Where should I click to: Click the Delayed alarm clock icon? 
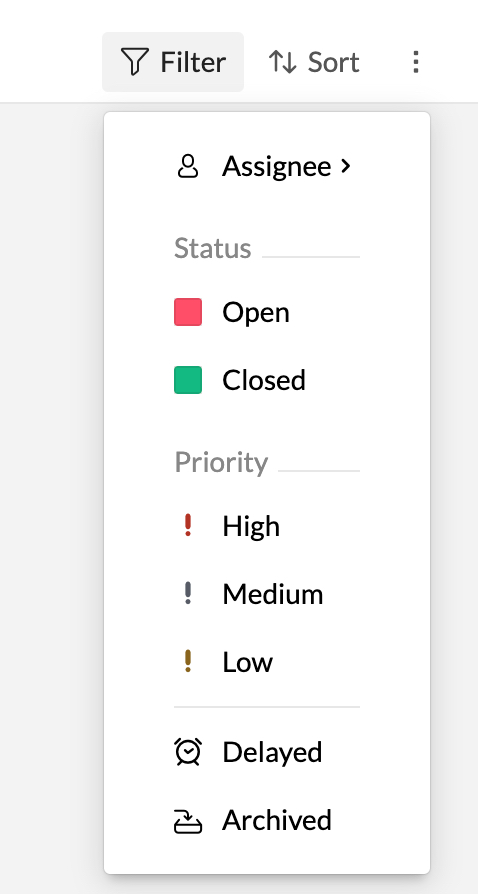pyautogui.click(x=188, y=751)
